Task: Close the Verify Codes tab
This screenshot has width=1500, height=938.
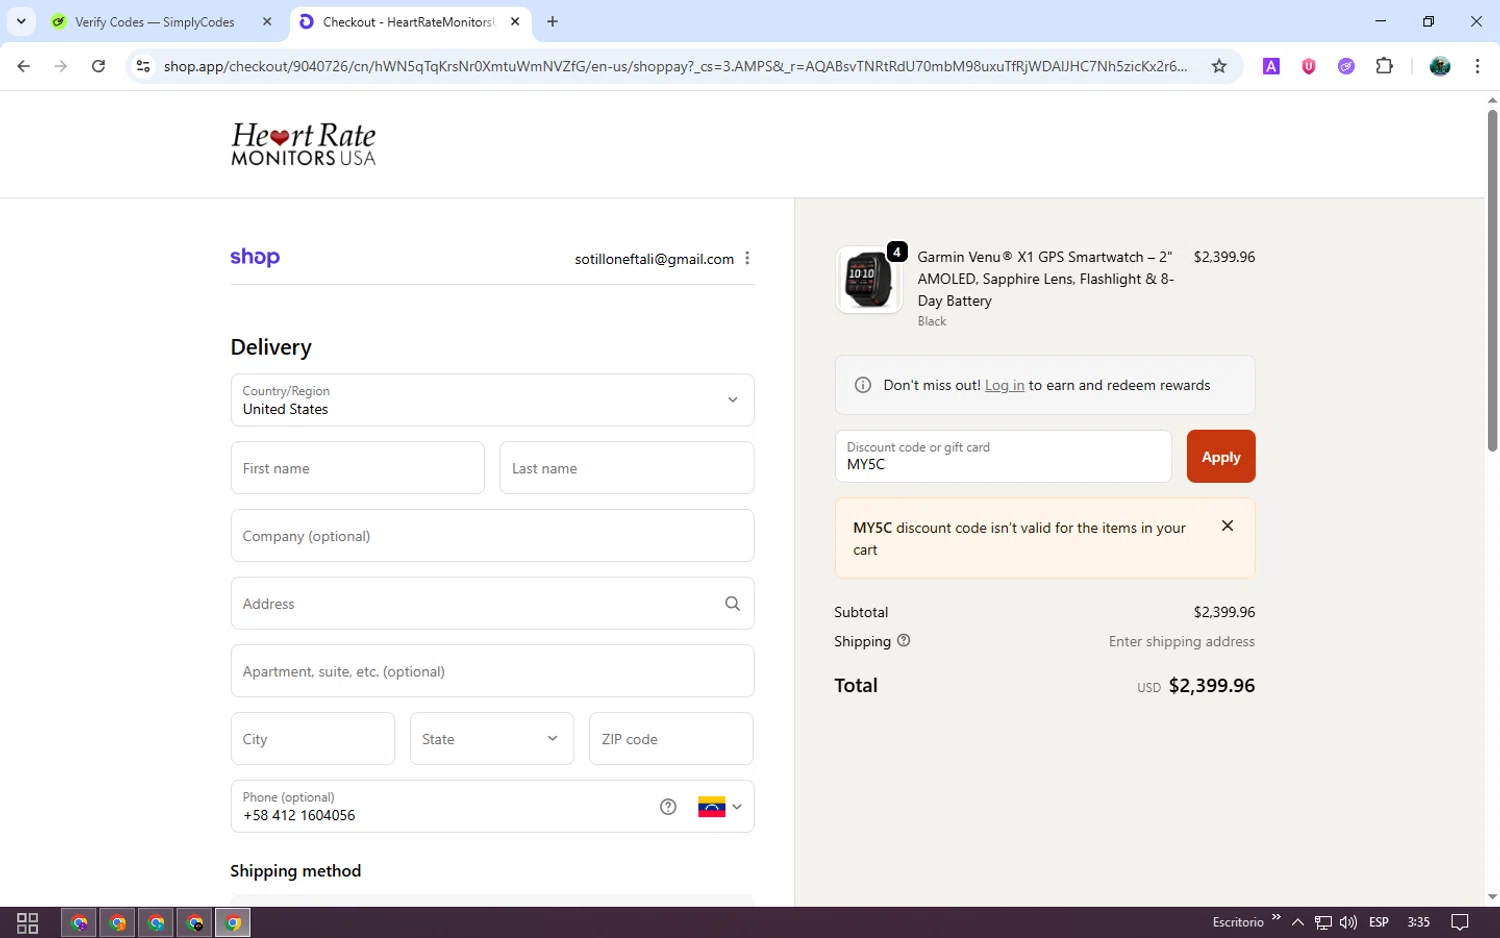Action: 267,22
